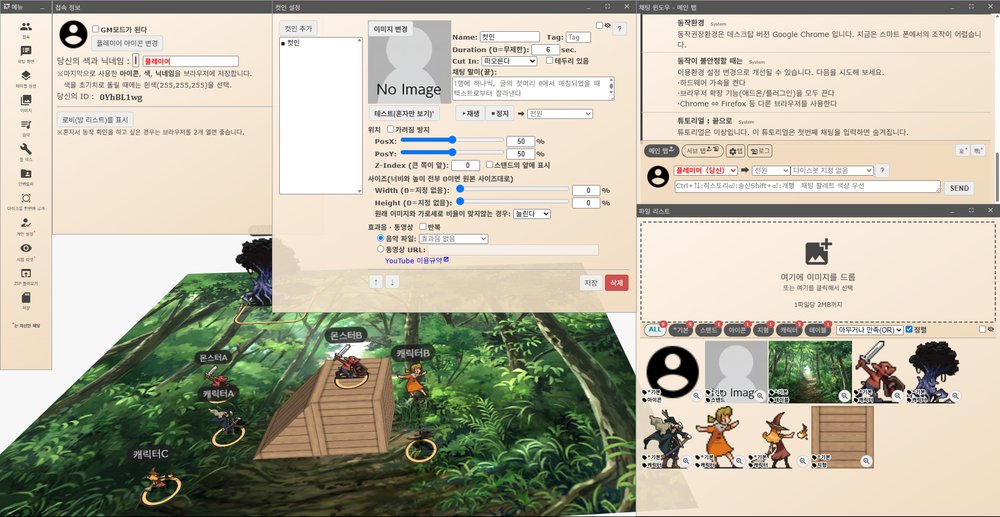Open the image (이미지) menu icon
1000x517 pixels.
(x=26, y=100)
